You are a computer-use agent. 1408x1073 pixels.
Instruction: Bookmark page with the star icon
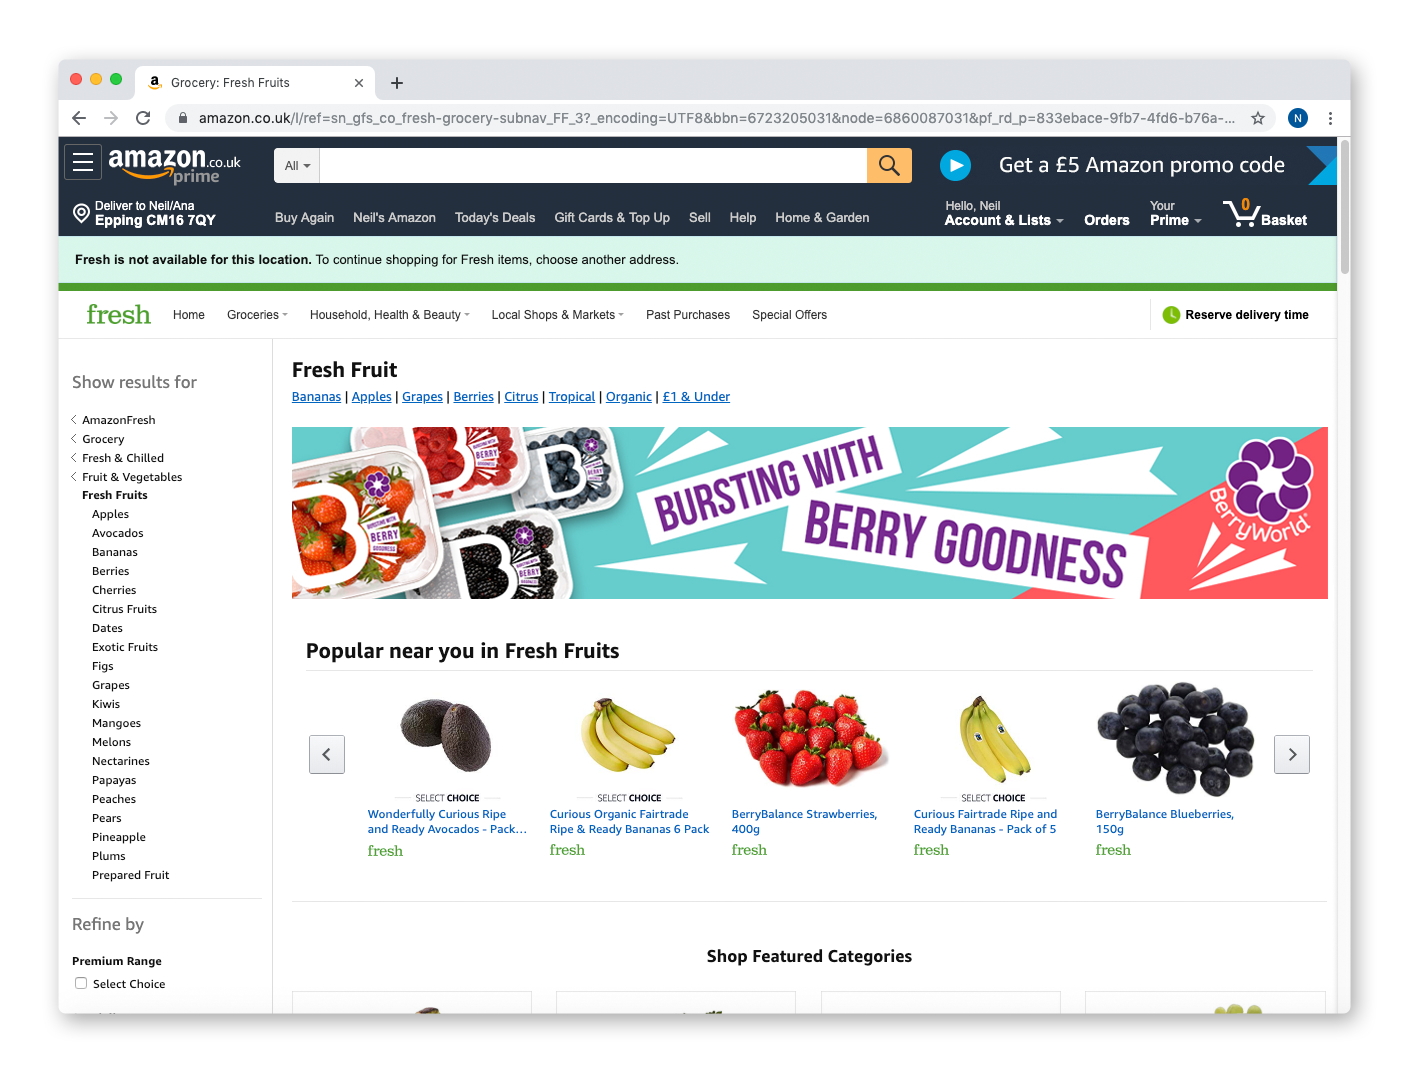pos(1258,118)
